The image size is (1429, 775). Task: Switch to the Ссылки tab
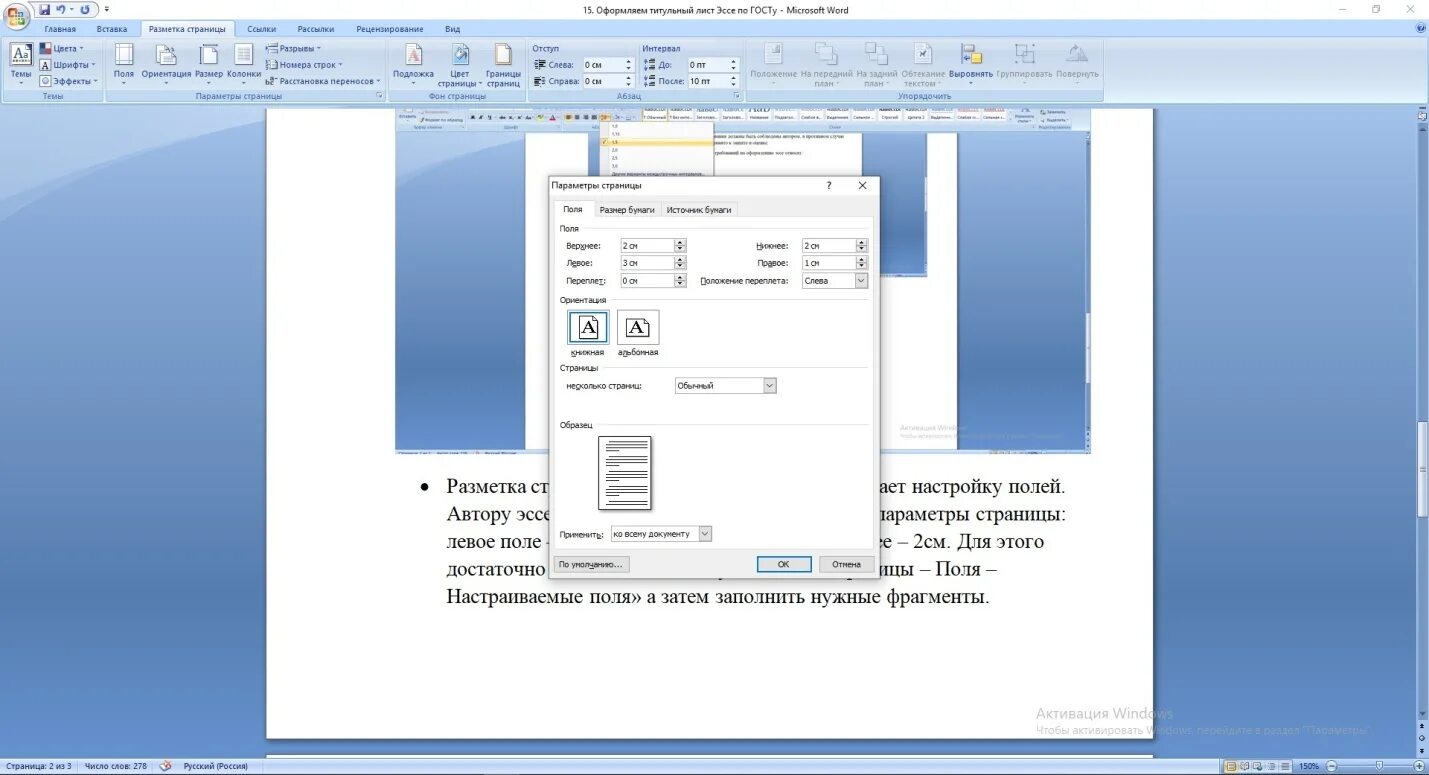[262, 29]
